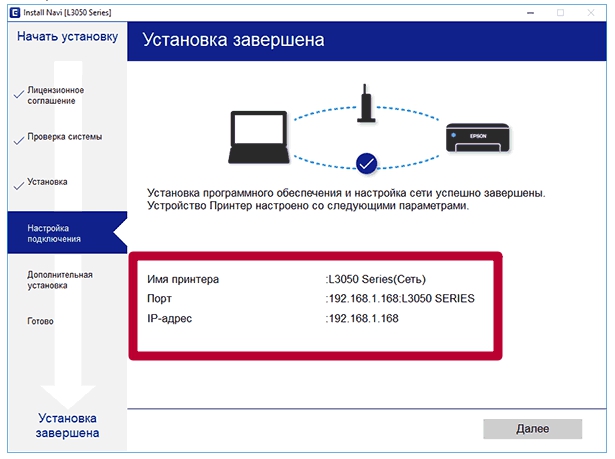
Task: Select the Лицензионное соглашение step
Action: (55, 95)
